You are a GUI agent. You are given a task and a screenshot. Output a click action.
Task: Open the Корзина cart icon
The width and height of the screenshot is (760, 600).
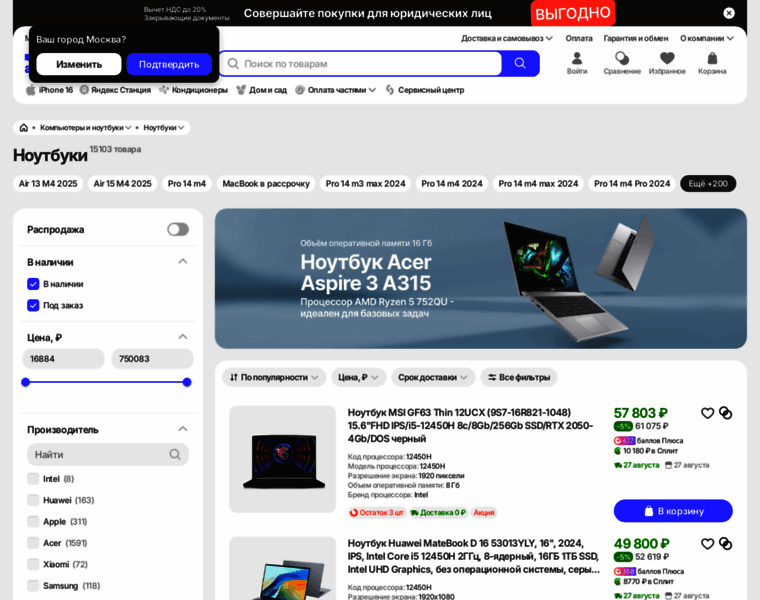coord(712,63)
